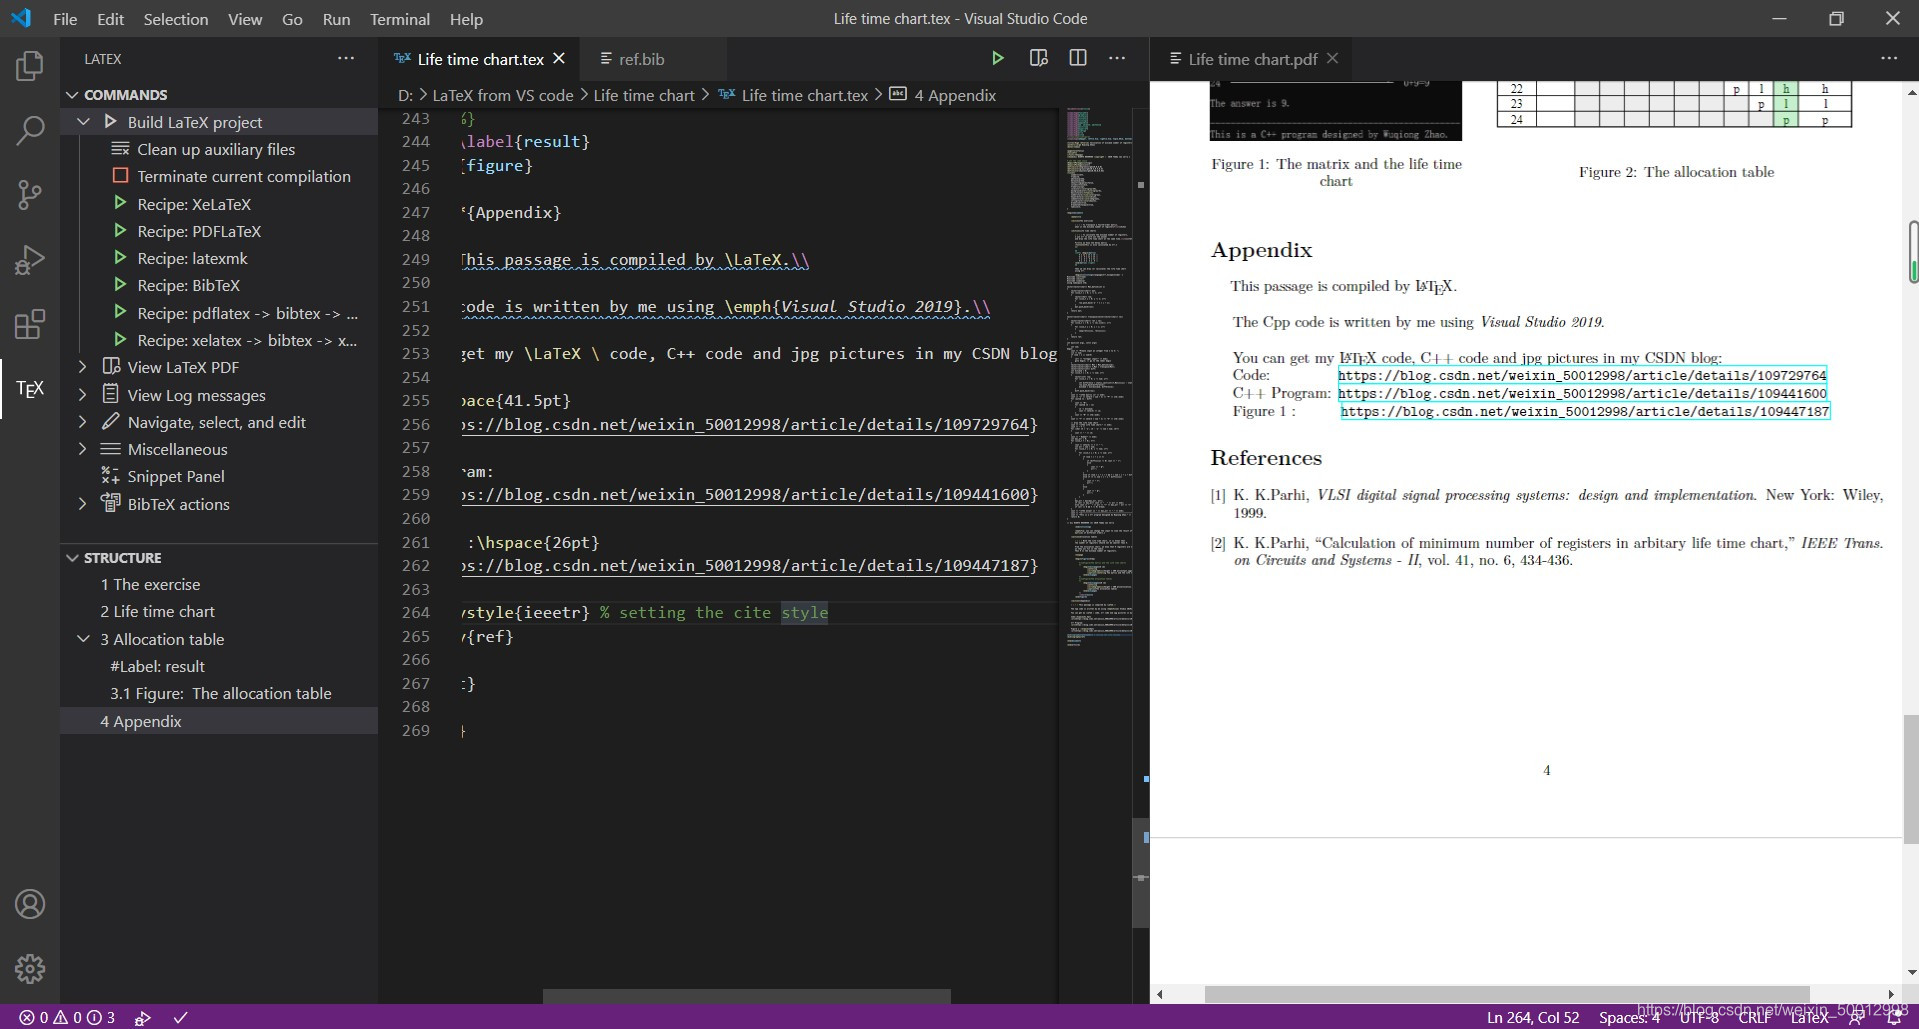Image resolution: width=1919 pixels, height=1029 pixels.
Task: Expand Navigate, select, and edit node
Action: click(83, 422)
